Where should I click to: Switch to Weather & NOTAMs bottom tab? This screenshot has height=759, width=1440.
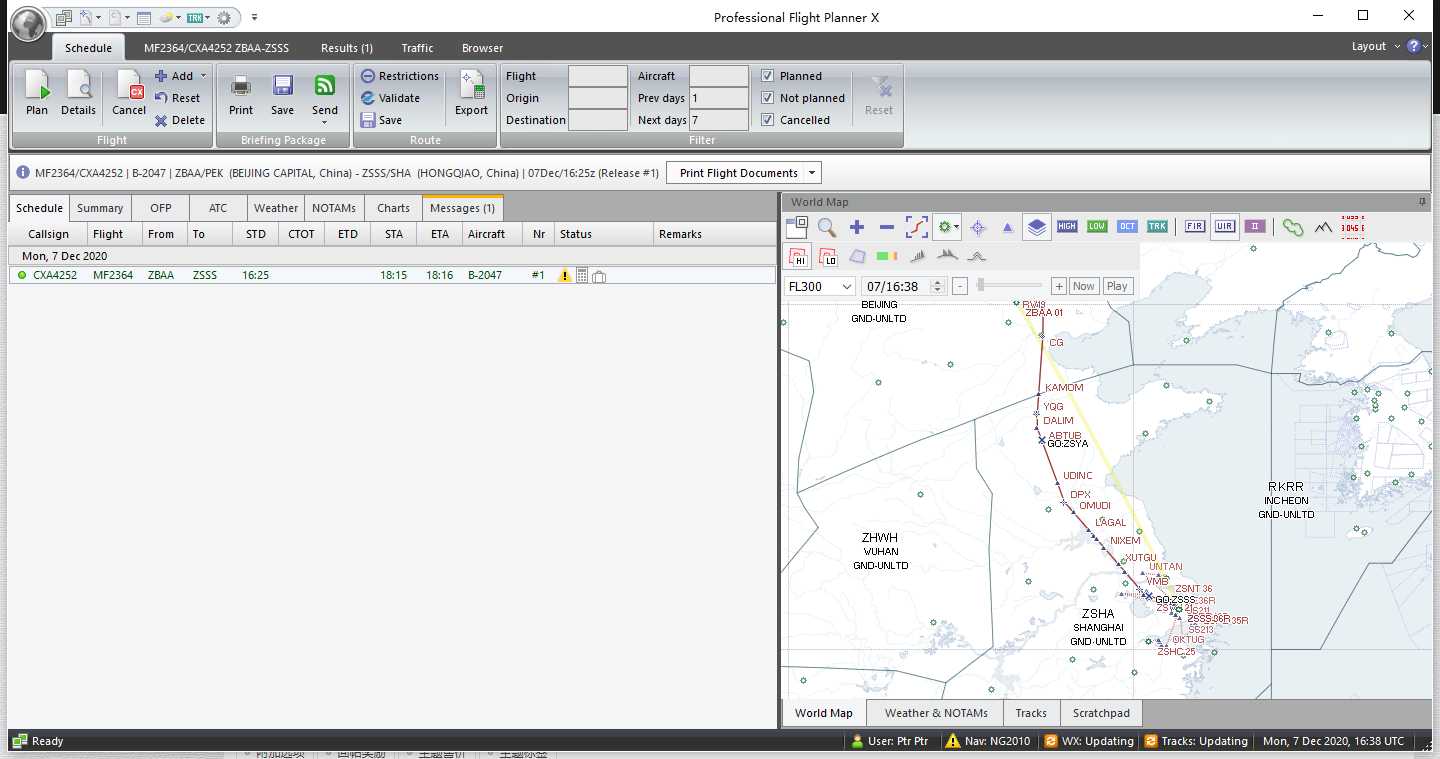[x=936, y=713]
